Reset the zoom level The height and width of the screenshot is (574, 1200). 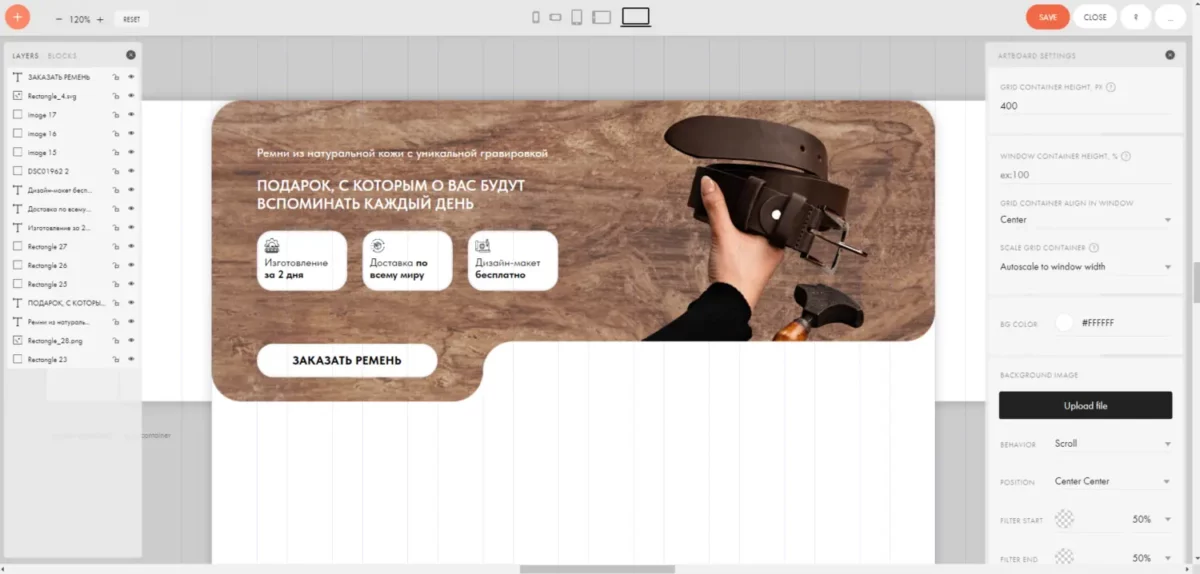[131, 19]
